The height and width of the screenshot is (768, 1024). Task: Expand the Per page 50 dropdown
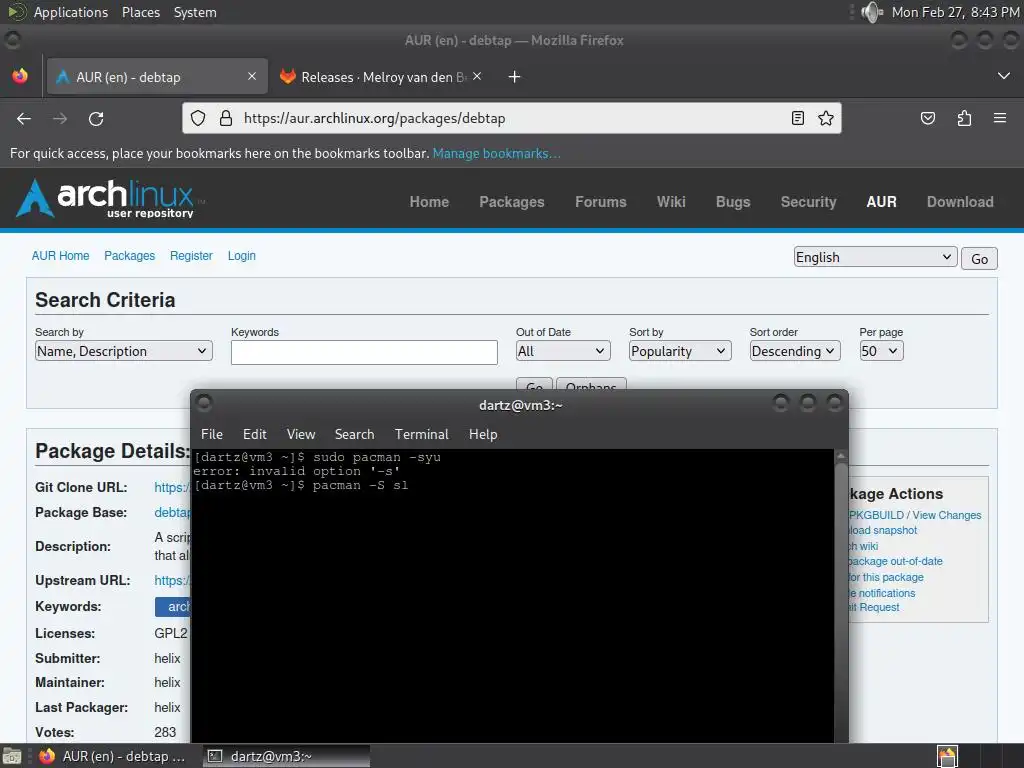(881, 351)
